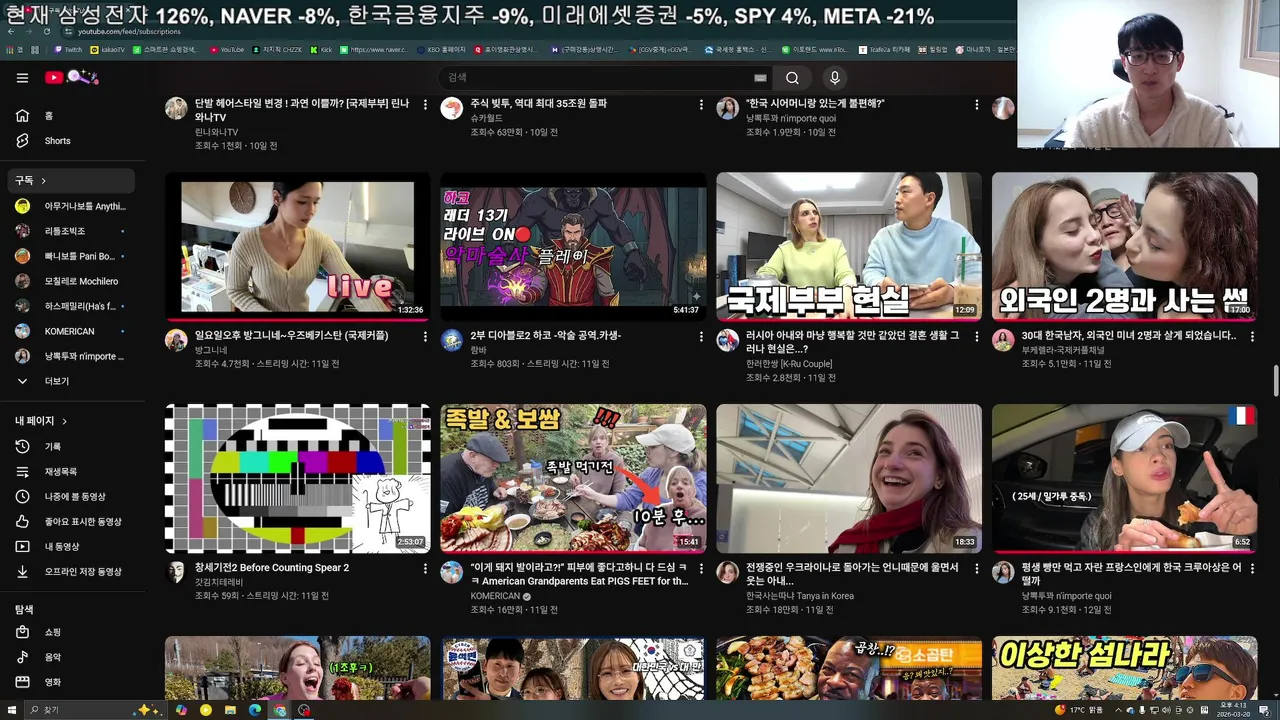Screen dimensions: 1280x720
Task: Open the Twitch bookmark
Action: tap(68, 49)
